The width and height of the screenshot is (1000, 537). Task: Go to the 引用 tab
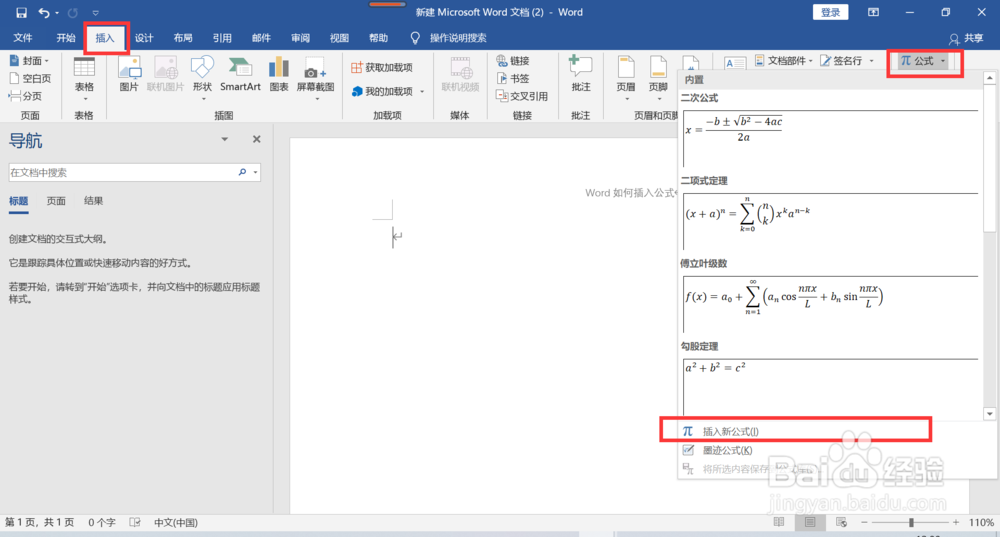point(222,38)
